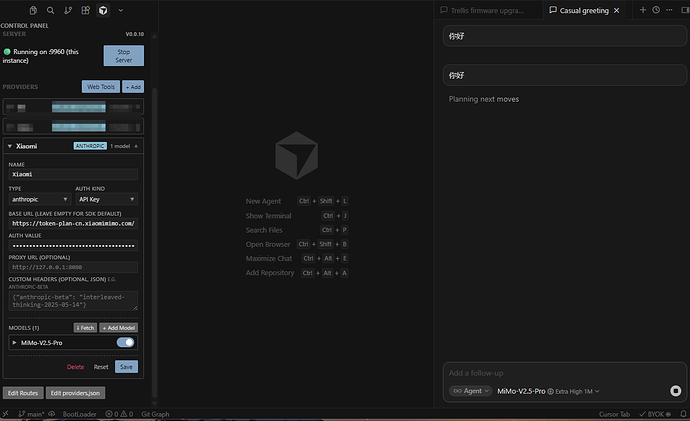Screen dimensions: 690x421
Task: Click the first 你好 message bubble
Action: point(565,36)
